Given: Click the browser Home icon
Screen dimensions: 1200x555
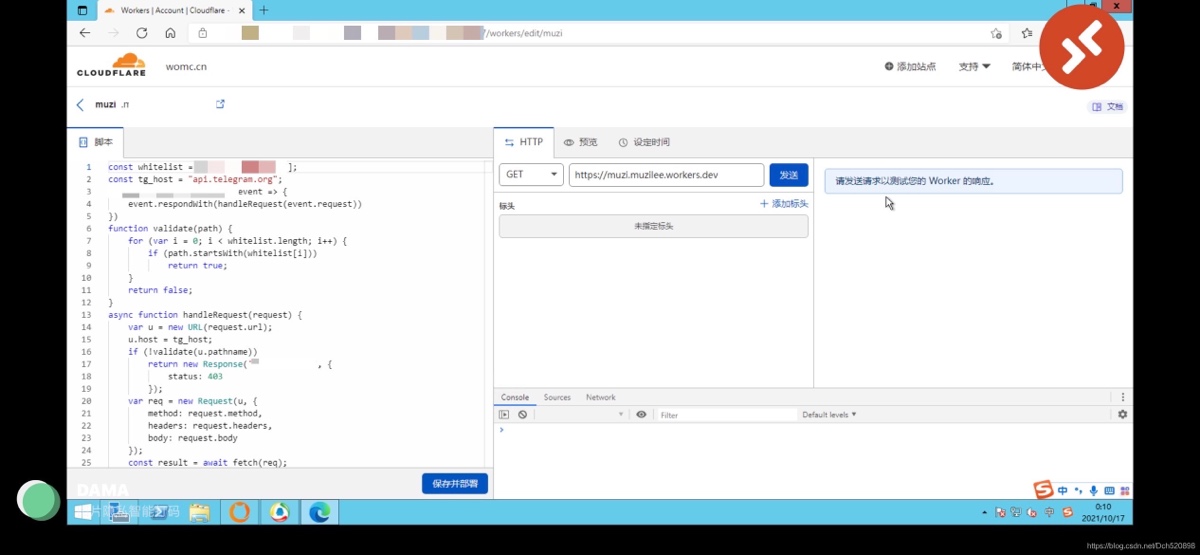Looking at the screenshot, I should [170, 33].
